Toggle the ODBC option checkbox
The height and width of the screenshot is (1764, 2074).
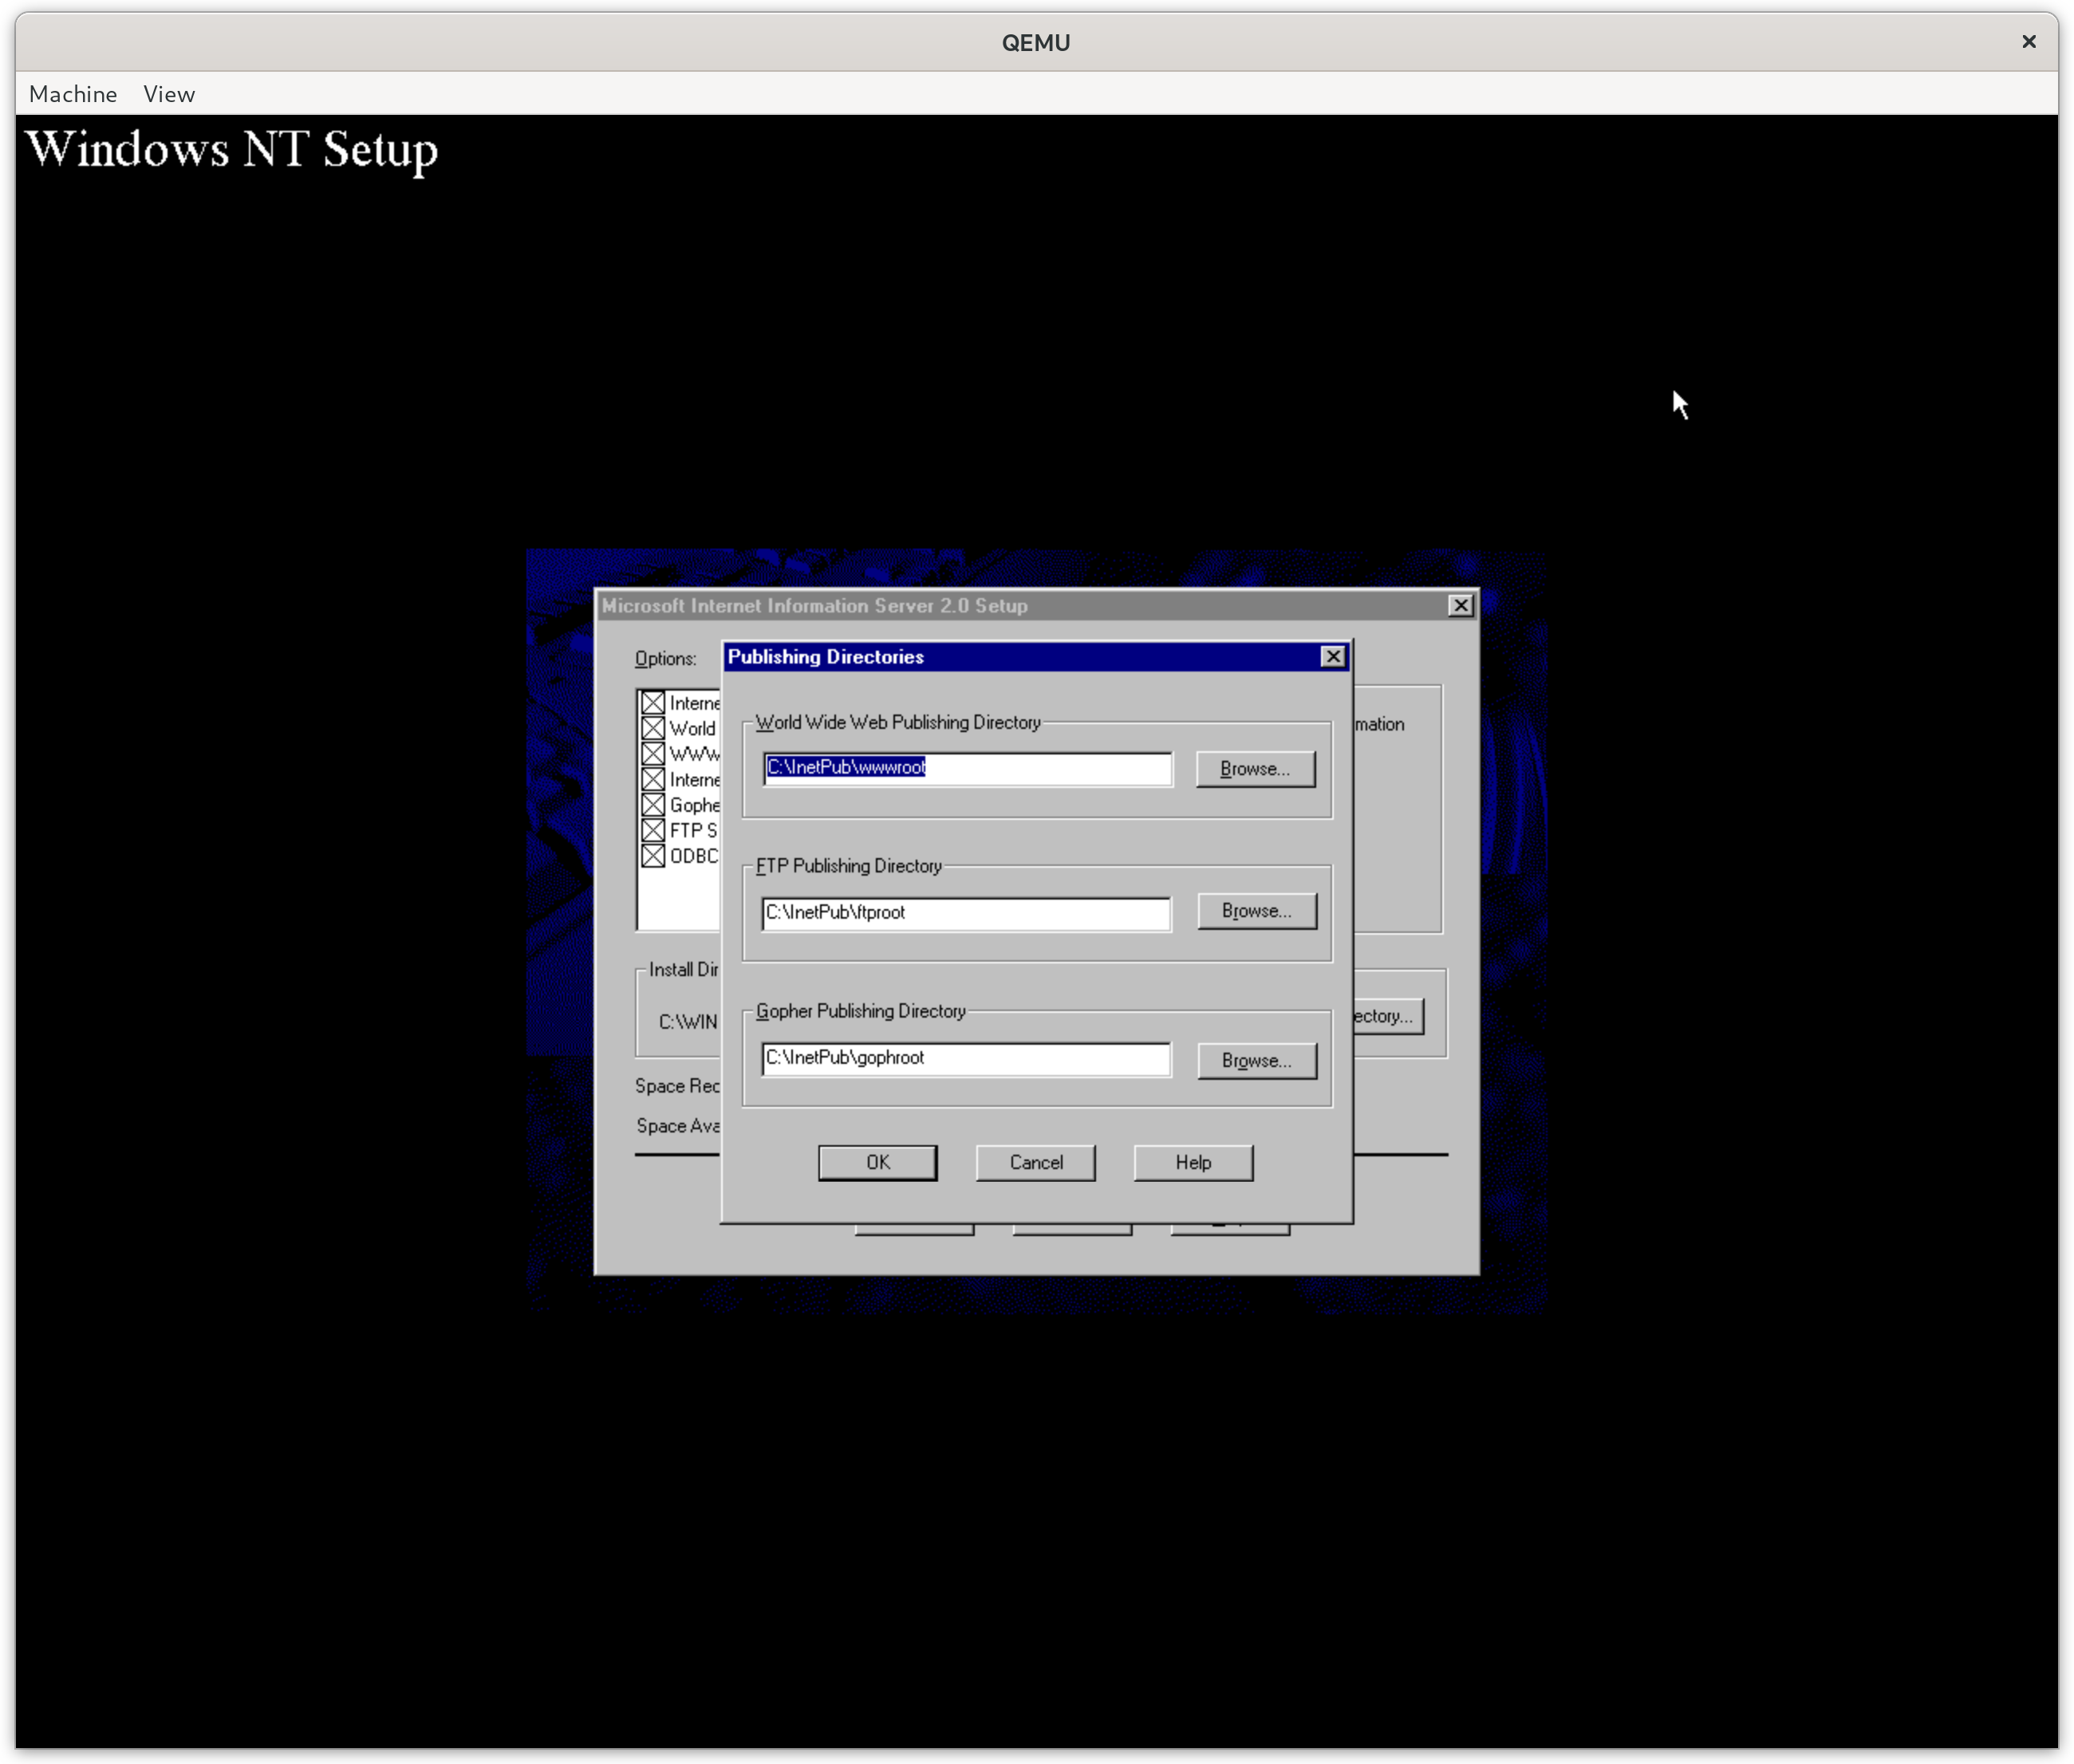(653, 856)
